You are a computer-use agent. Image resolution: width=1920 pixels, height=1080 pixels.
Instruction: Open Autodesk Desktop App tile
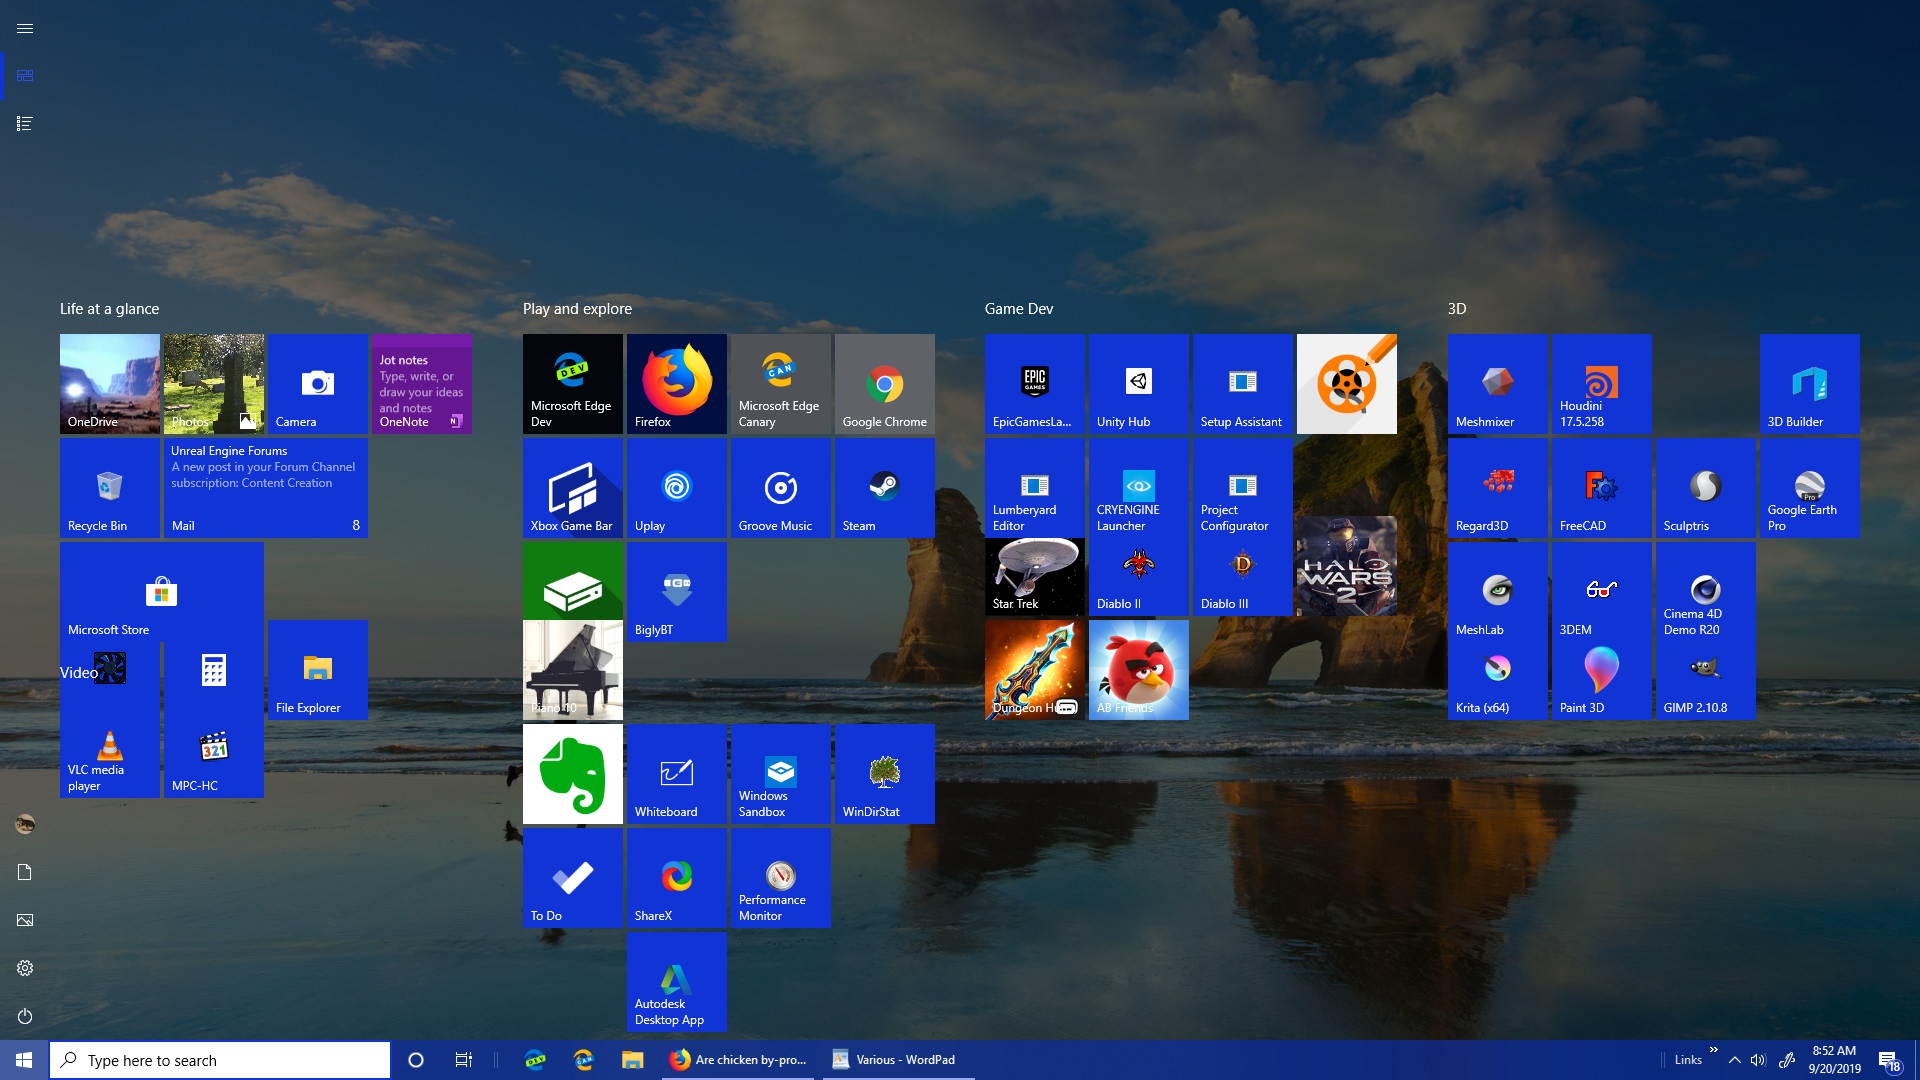(x=676, y=982)
